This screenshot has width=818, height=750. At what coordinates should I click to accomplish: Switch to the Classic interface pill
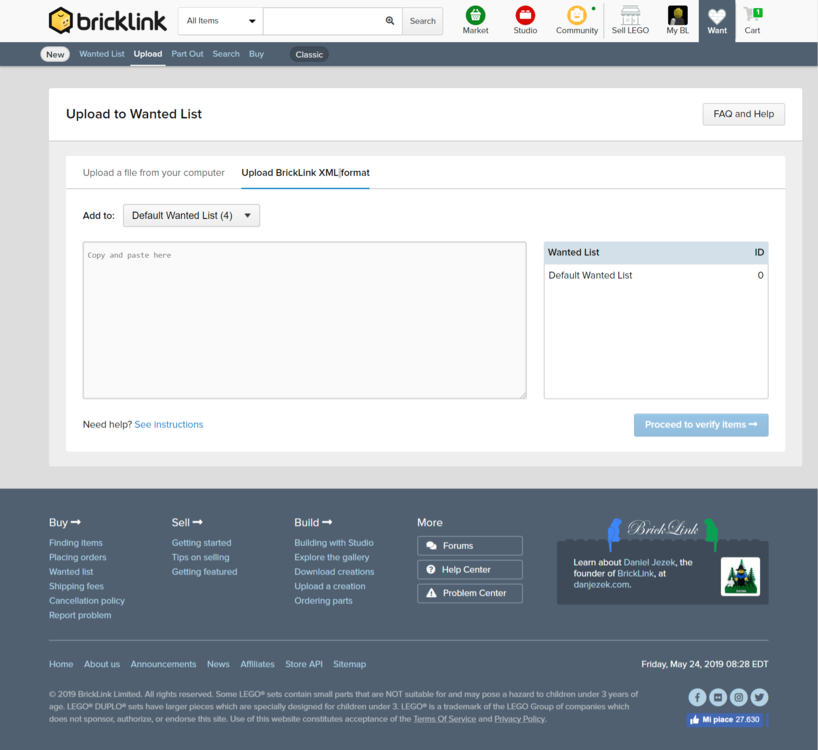click(x=309, y=54)
